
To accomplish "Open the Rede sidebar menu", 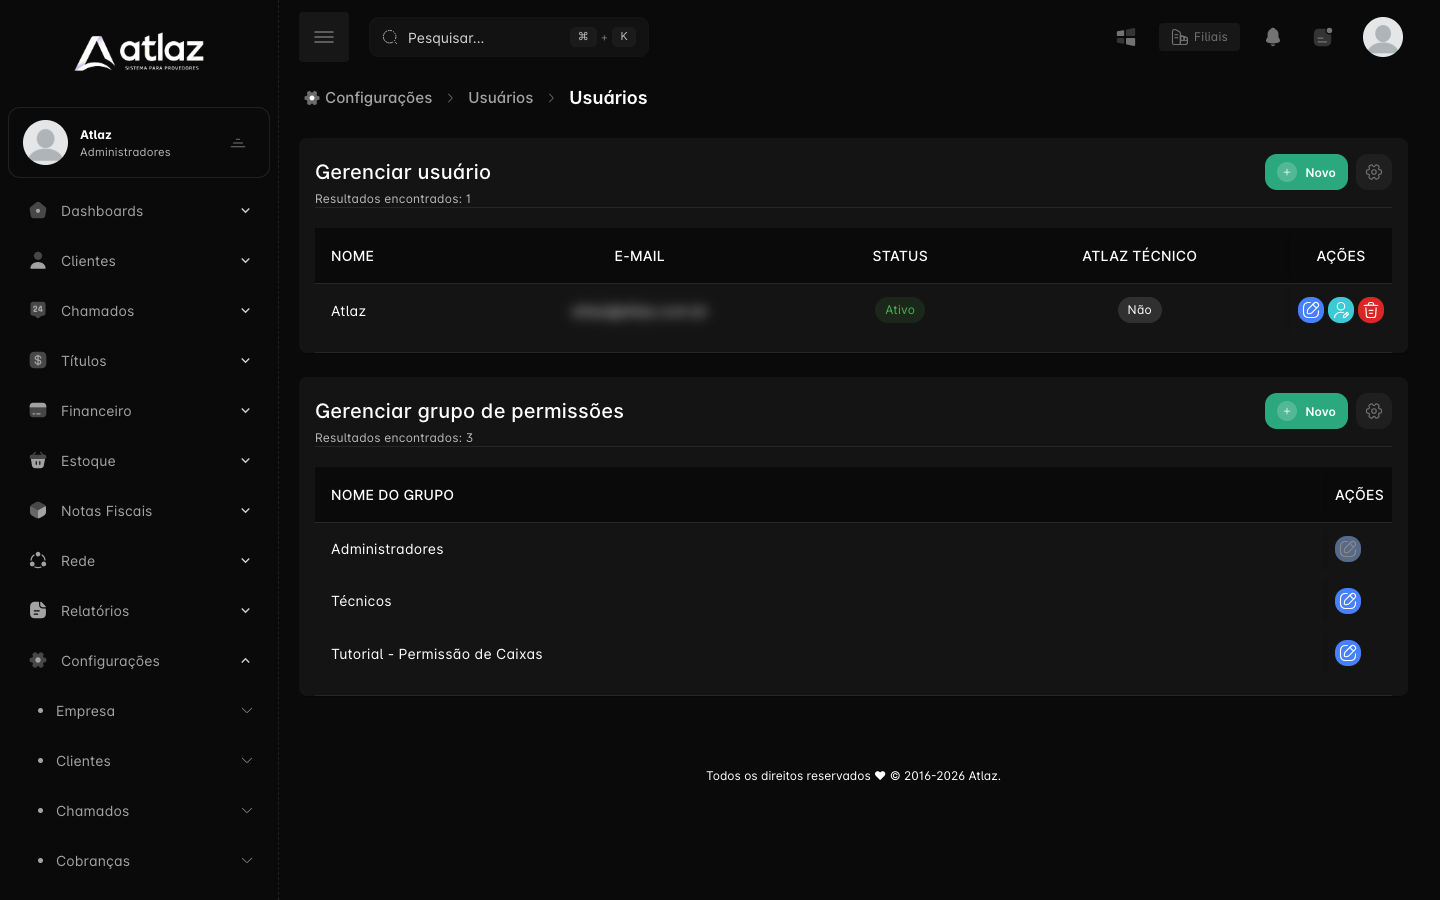I will pyautogui.click(x=139, y=561).
